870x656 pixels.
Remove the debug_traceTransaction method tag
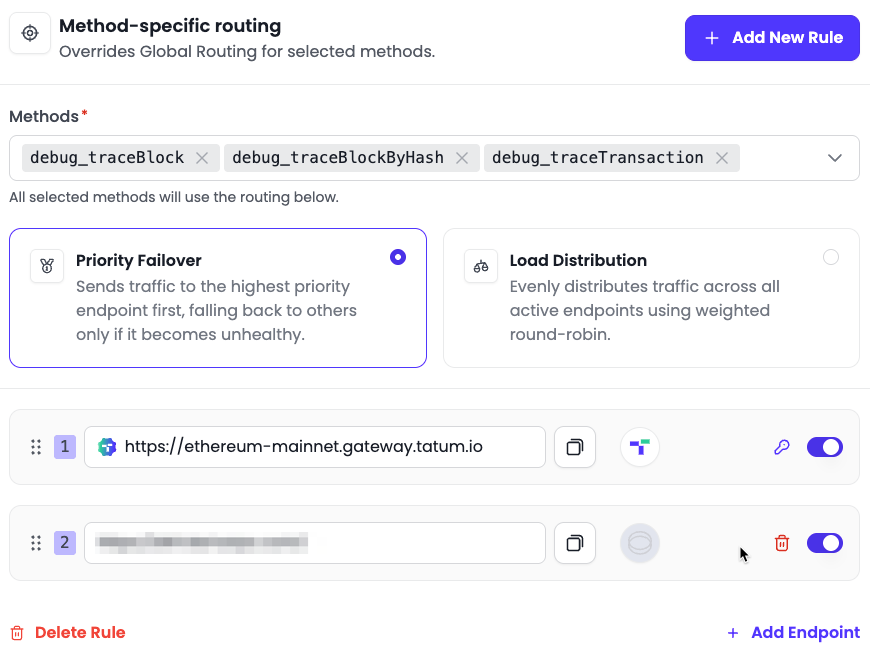[721, 158]
